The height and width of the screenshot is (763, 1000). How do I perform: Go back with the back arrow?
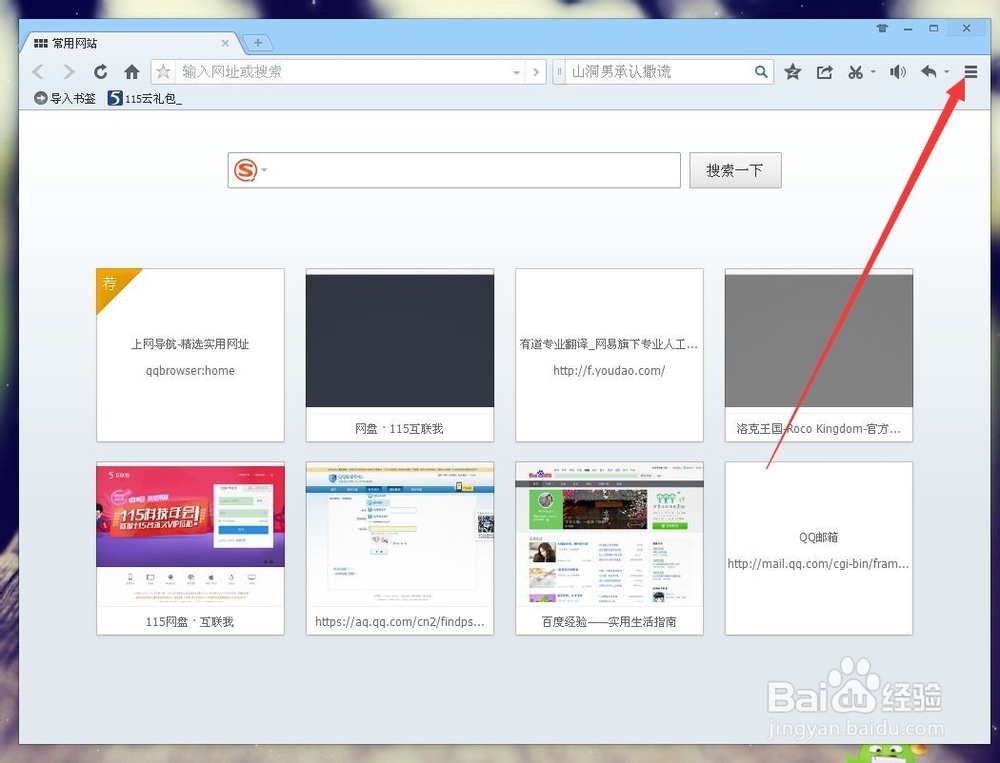[38, 72]
